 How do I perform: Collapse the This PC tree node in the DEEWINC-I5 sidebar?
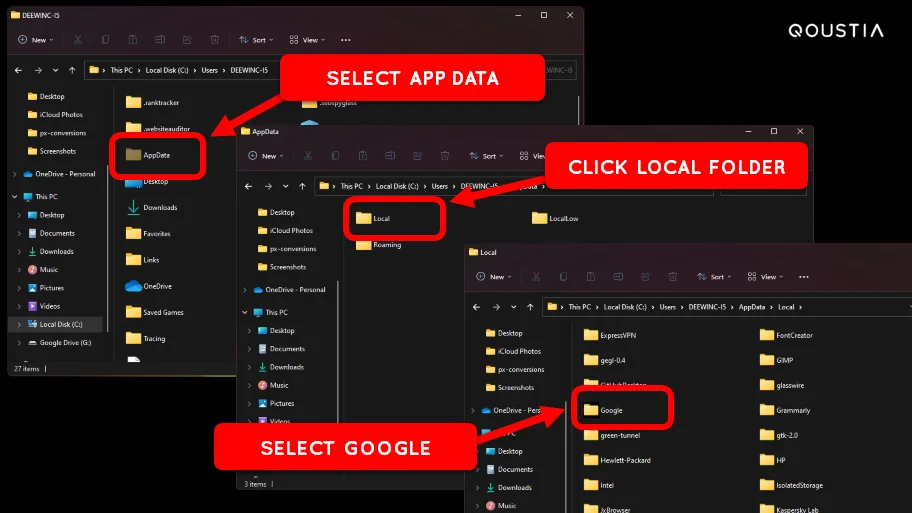[15, 197]
